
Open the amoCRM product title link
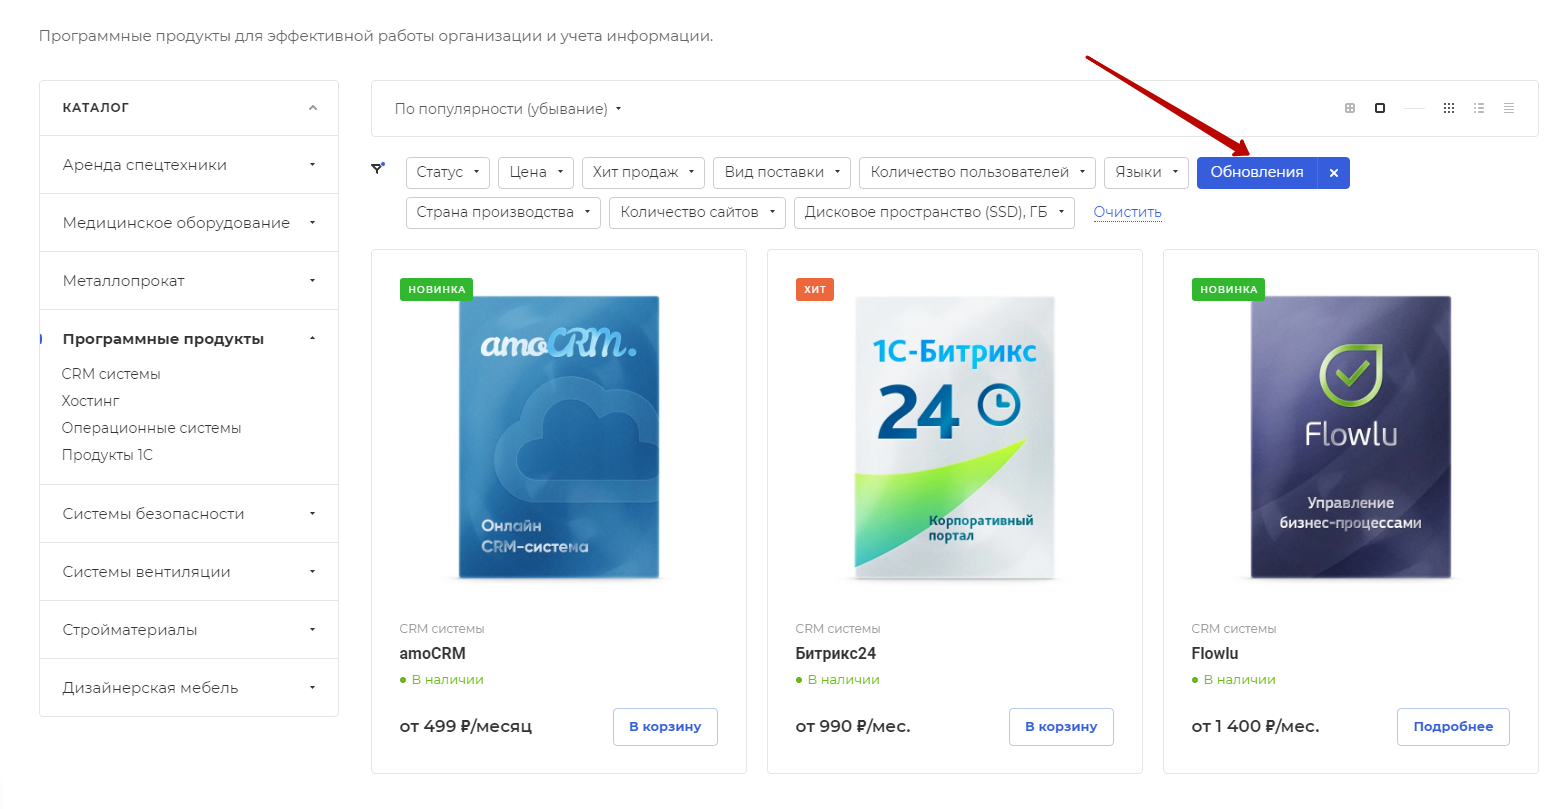point(433,654)
